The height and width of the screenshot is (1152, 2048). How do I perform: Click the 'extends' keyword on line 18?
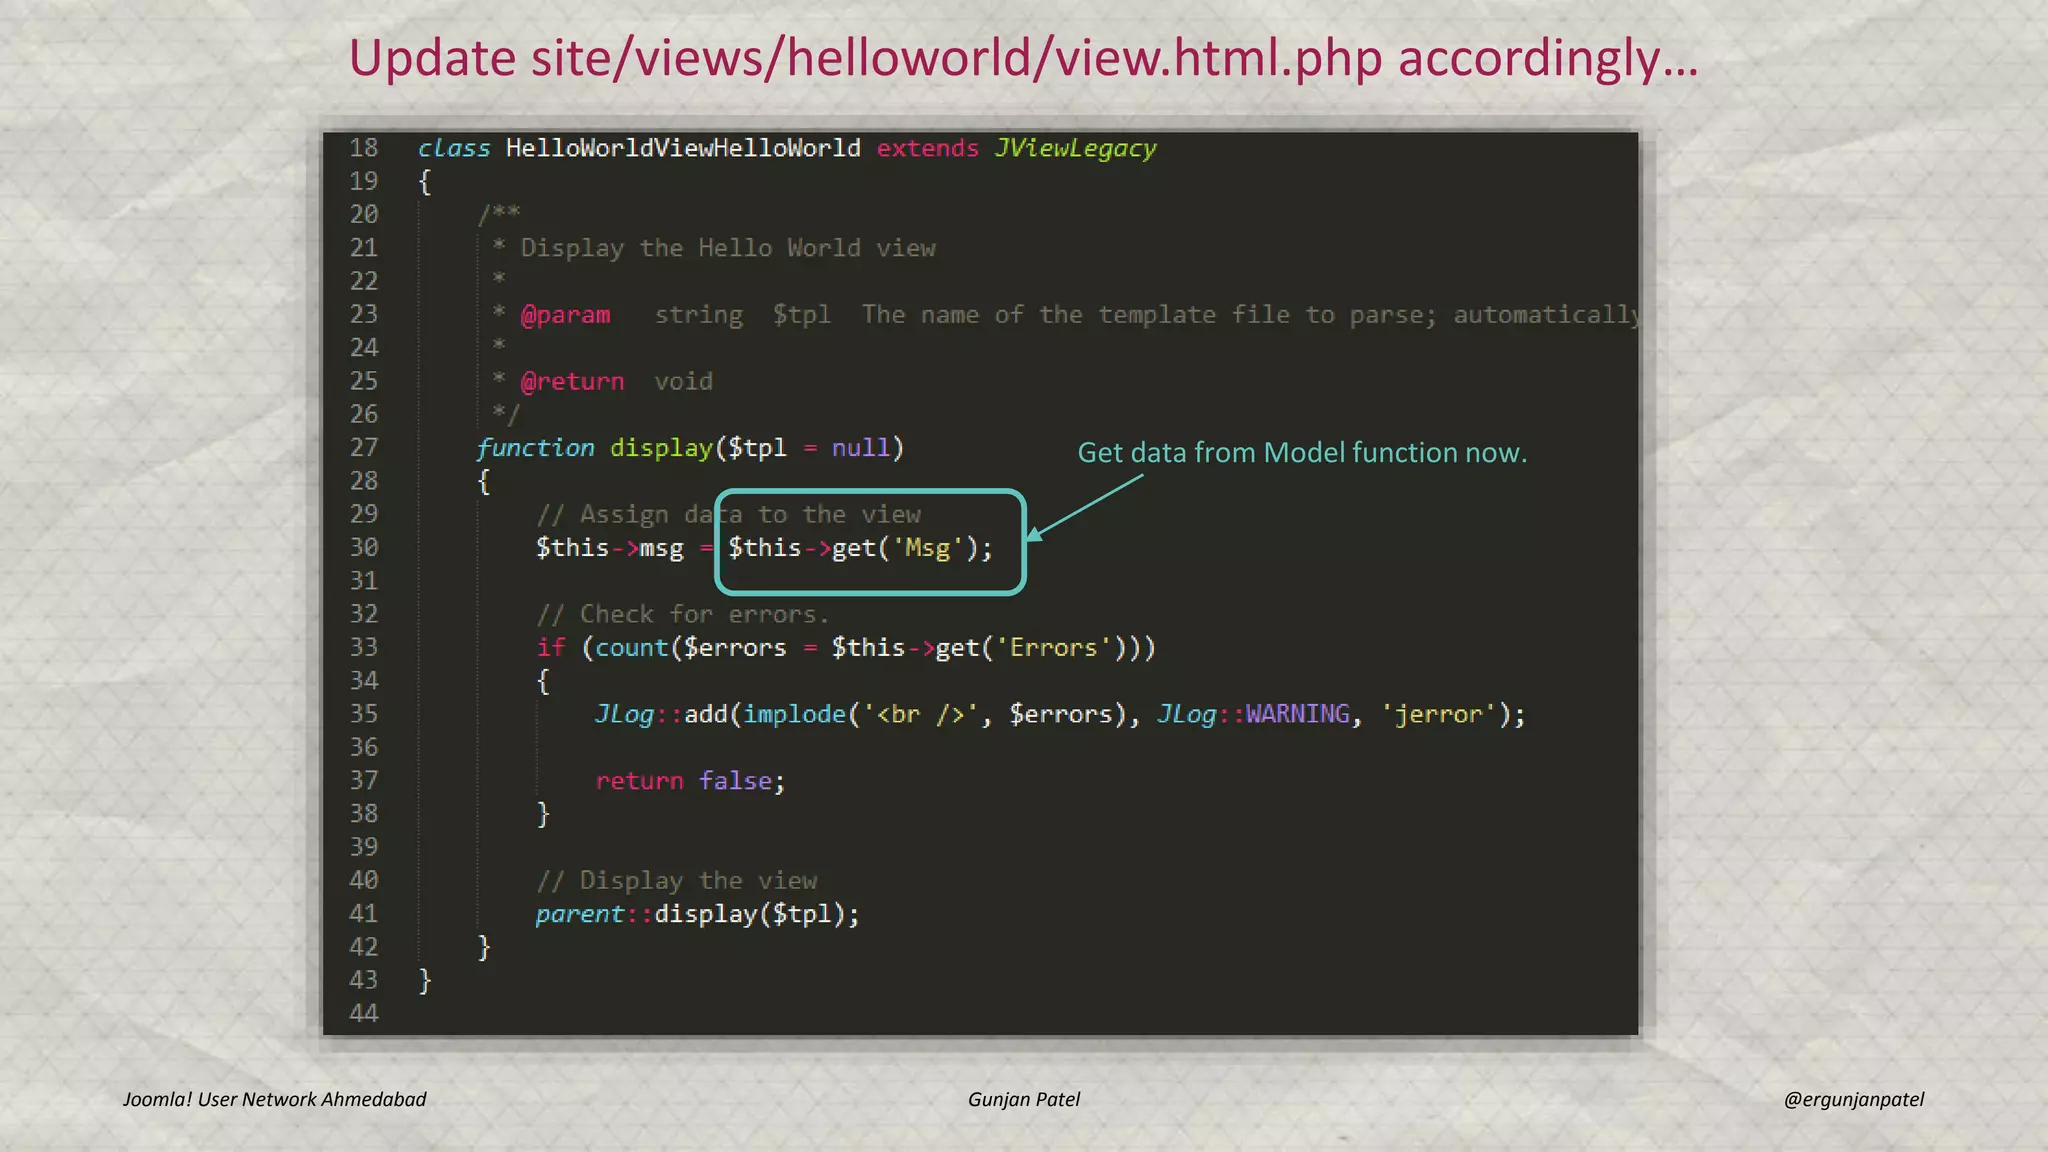pyautogui.click(x=927, y=148)
